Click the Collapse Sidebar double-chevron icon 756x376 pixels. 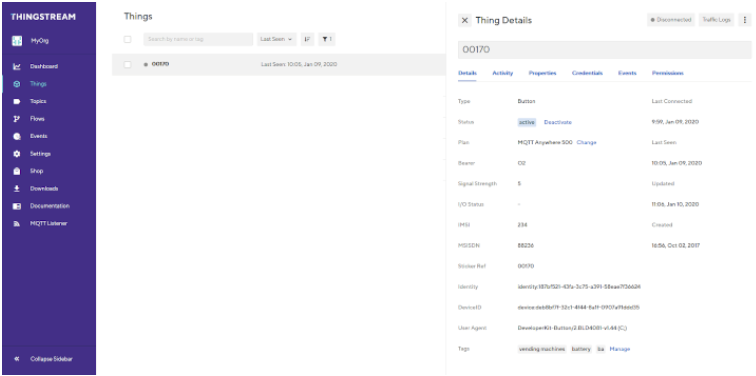coord(17,359)
